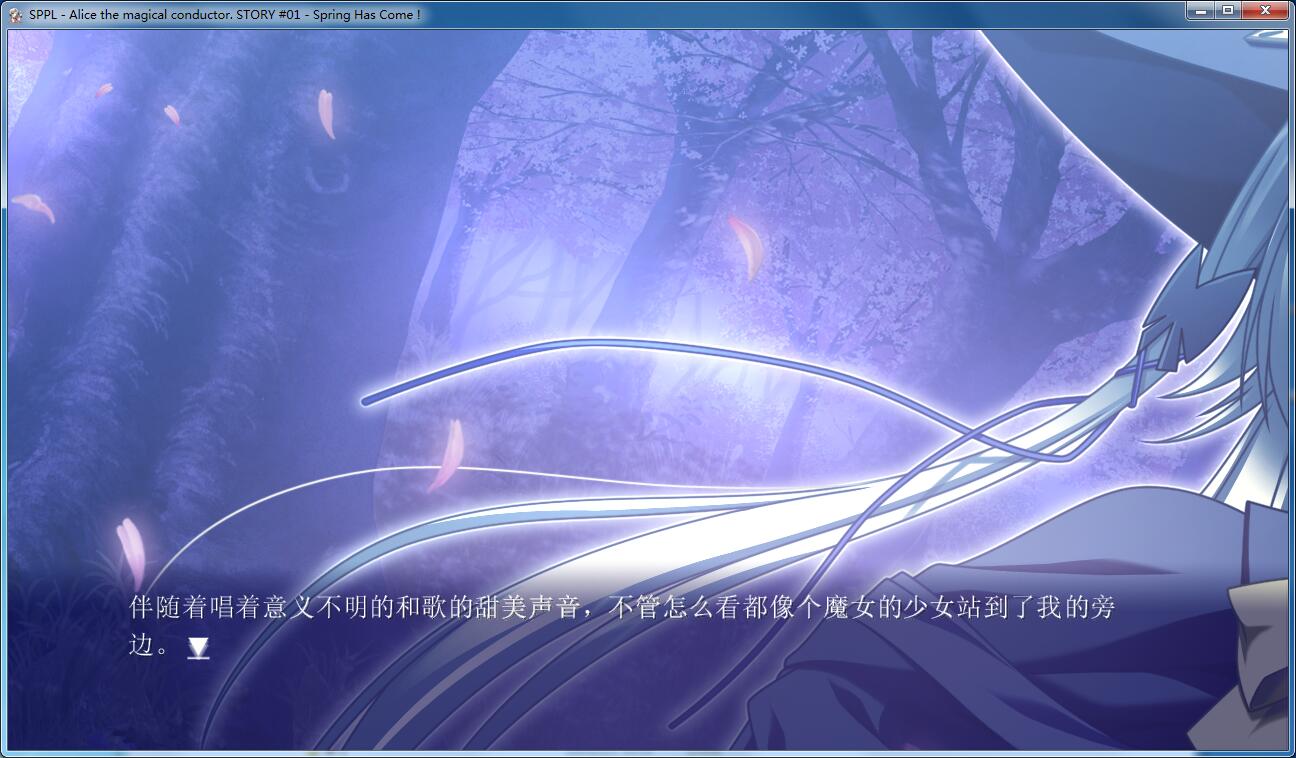This screenshot has width=1296, height=758.
Task: Click the large petal in the center forest
Action: click(x=745, y=245)
